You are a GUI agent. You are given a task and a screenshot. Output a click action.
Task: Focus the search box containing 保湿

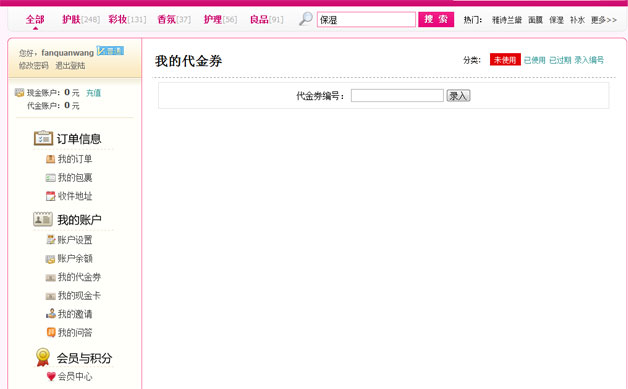click(366, 20)
